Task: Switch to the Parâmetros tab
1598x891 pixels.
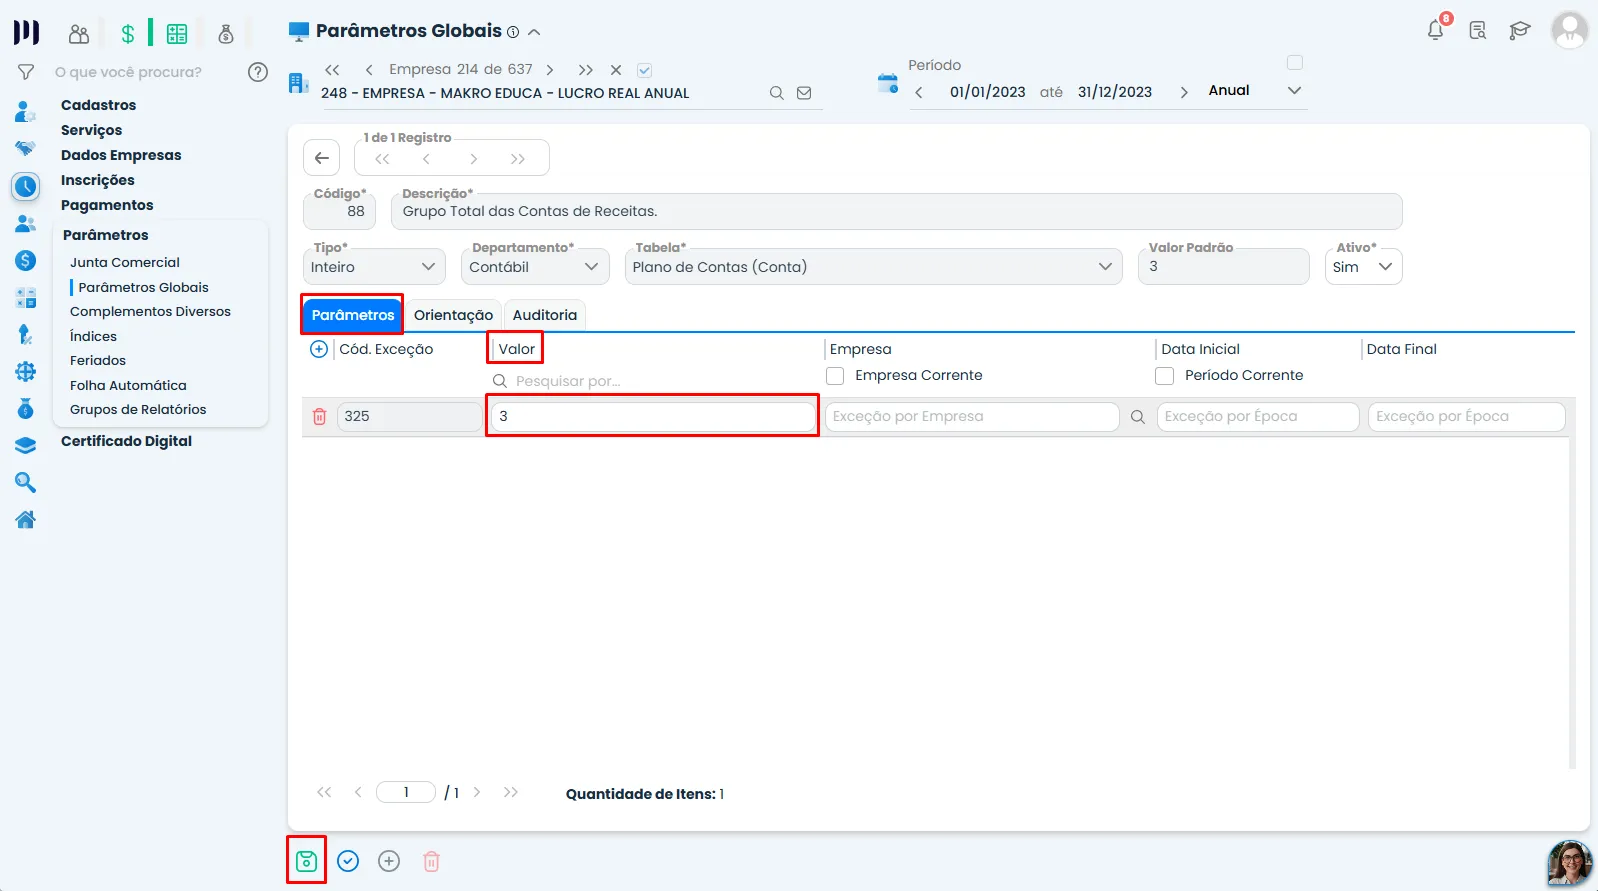Action: click(x=353, y=315)
